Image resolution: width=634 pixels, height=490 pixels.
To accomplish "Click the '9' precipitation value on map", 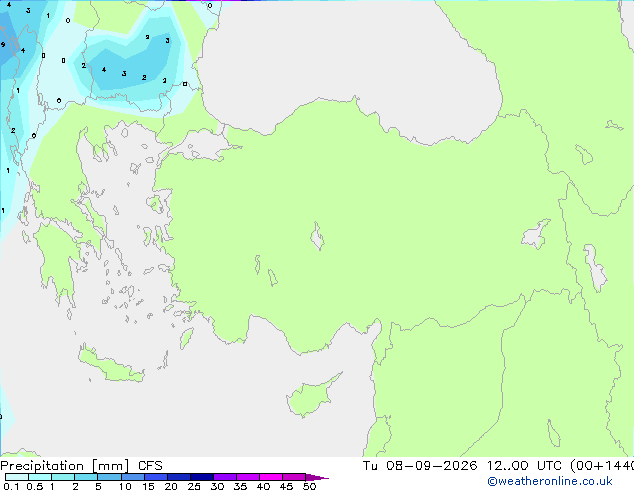I will 3,44.
